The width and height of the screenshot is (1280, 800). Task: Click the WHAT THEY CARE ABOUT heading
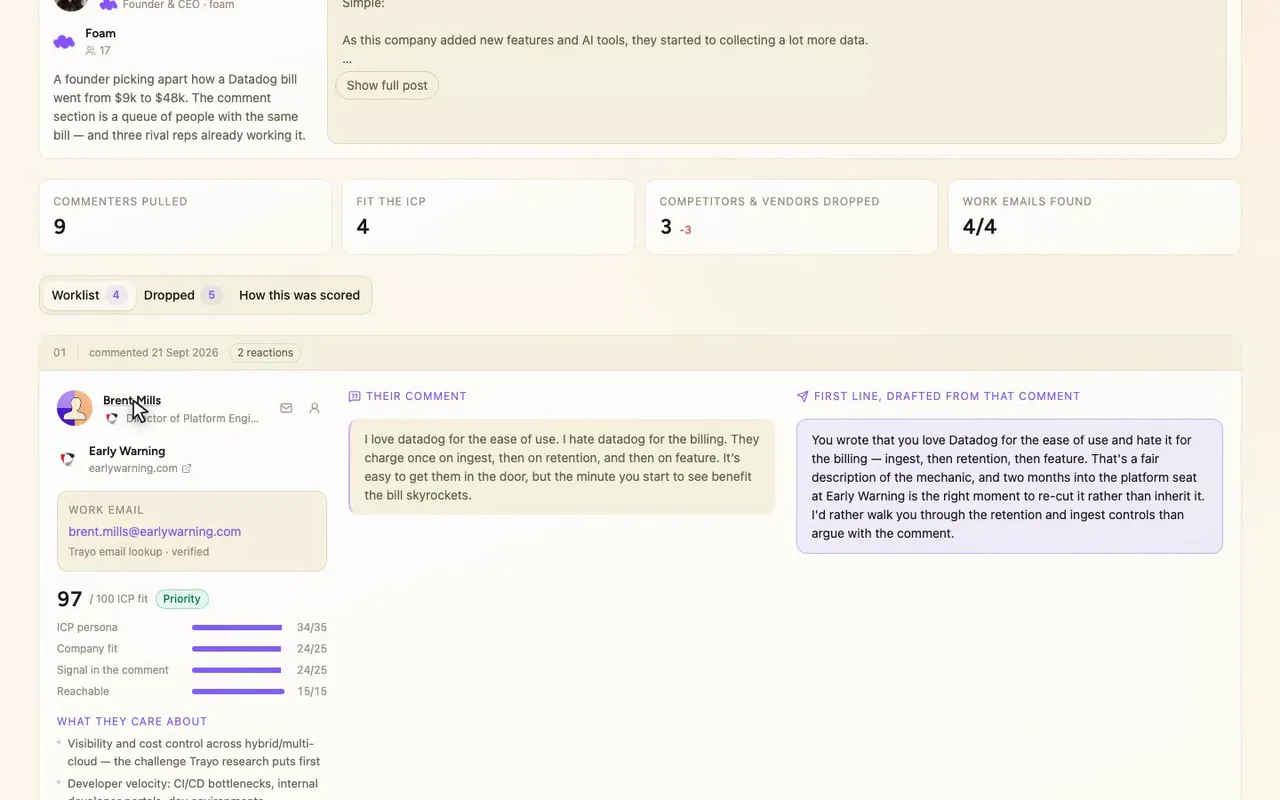(x=132, y=721)
